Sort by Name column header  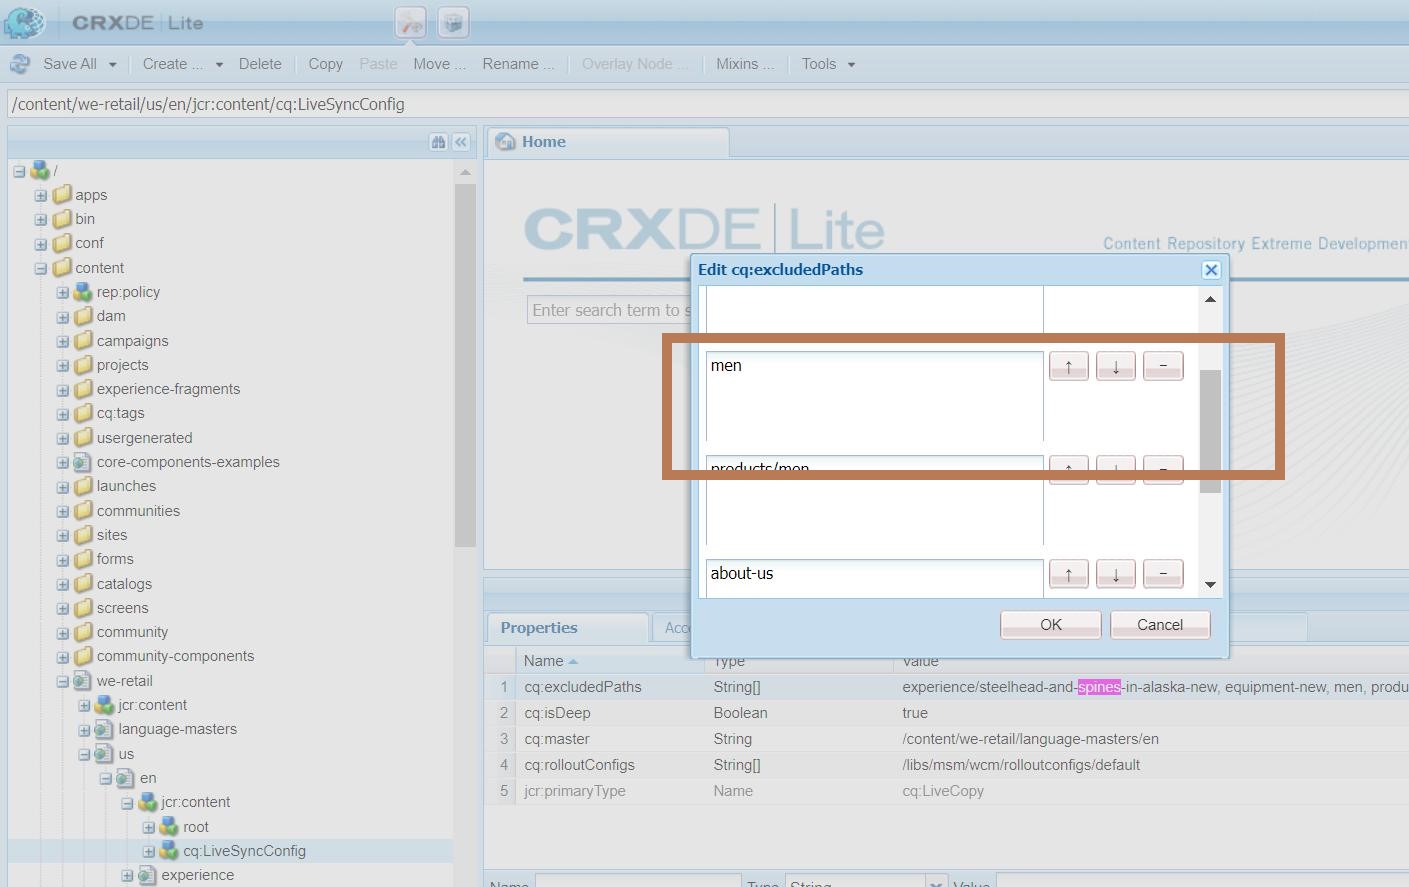(x=611, y=661)
